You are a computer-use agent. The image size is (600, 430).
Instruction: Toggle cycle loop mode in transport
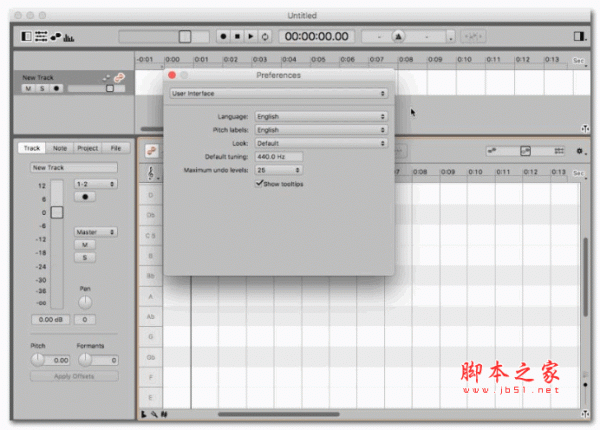point(265,36)
